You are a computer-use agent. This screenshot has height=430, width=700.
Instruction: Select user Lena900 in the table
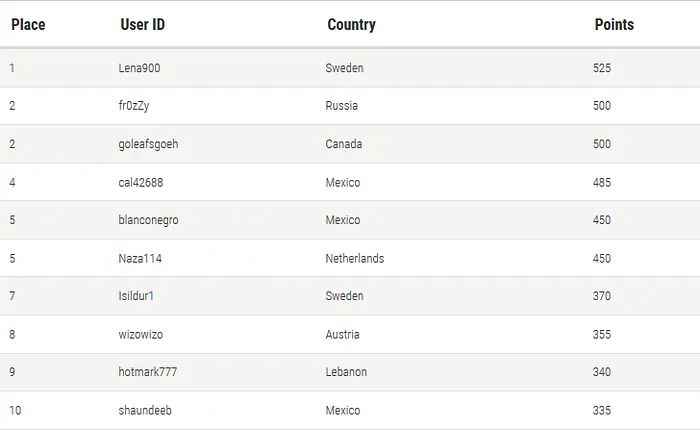139,68
